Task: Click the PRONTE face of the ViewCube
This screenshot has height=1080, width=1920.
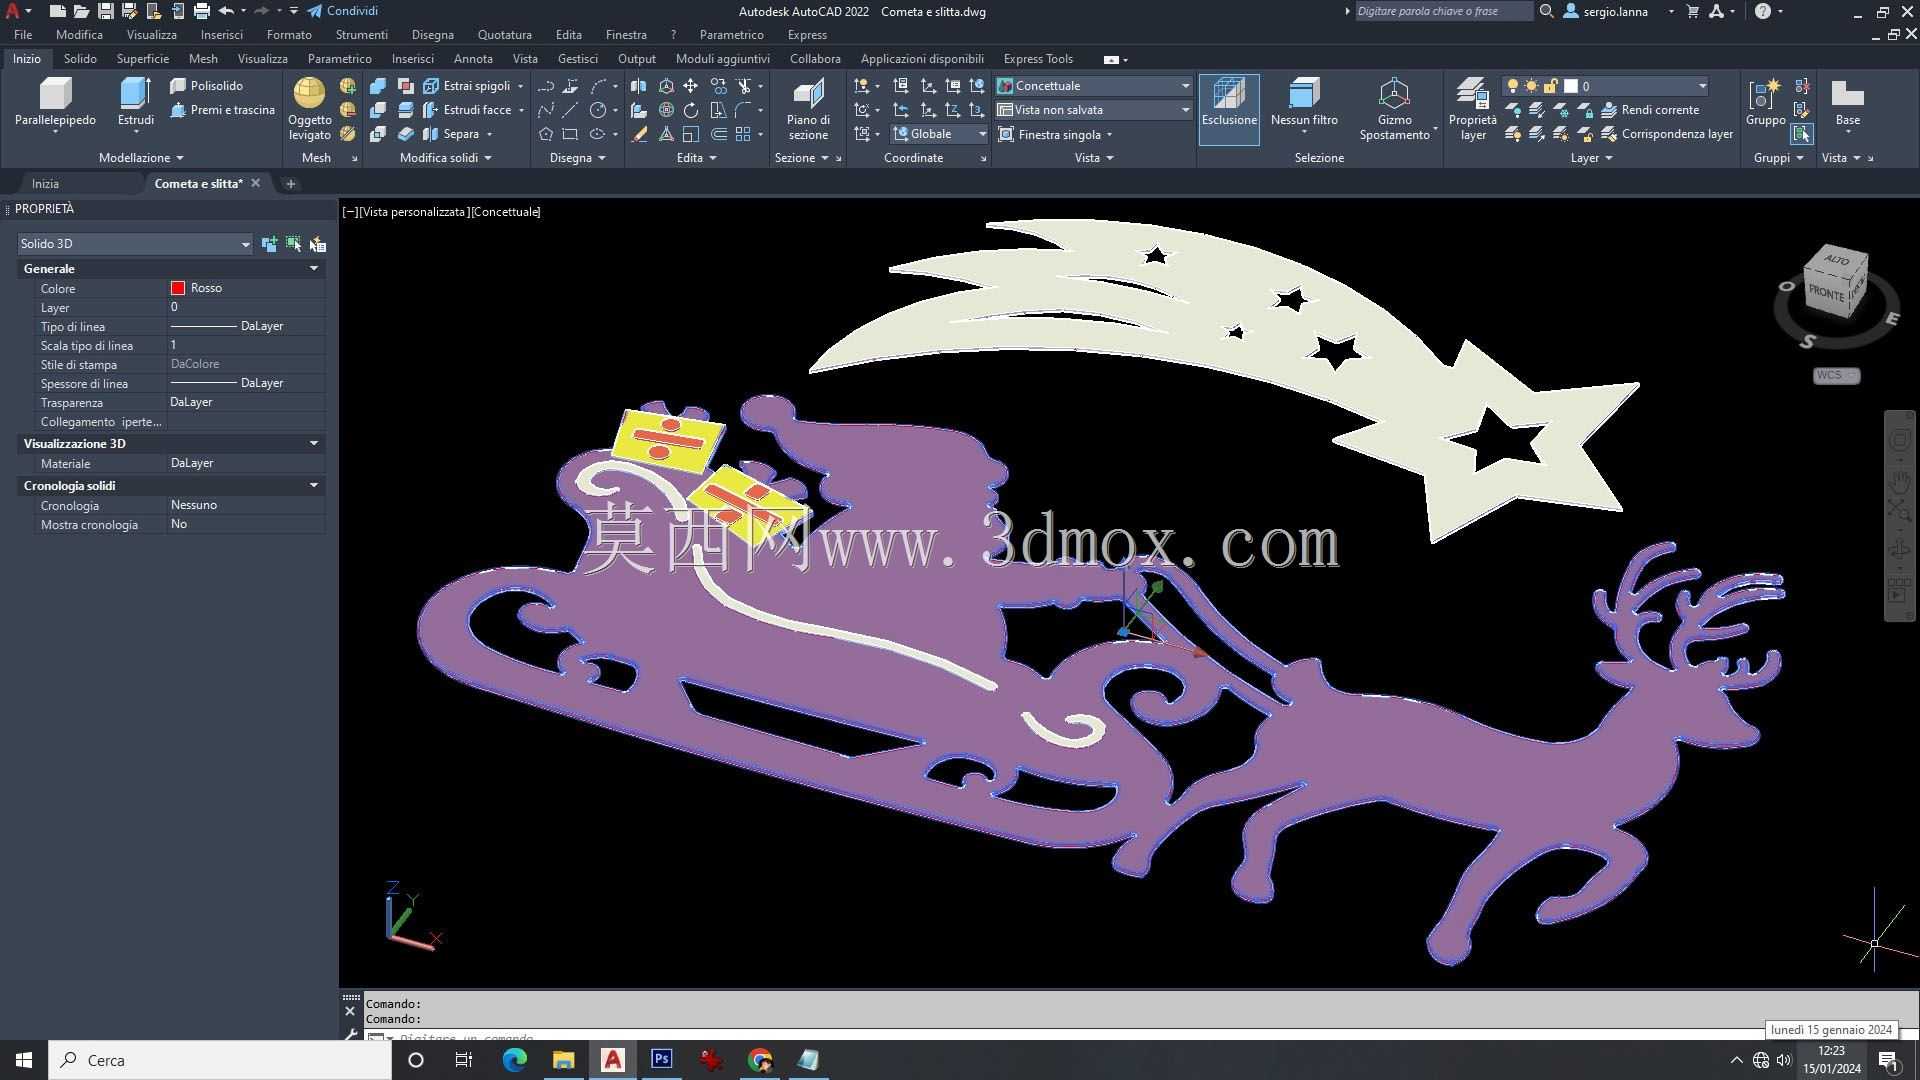Action: [x=1826, y=293]
